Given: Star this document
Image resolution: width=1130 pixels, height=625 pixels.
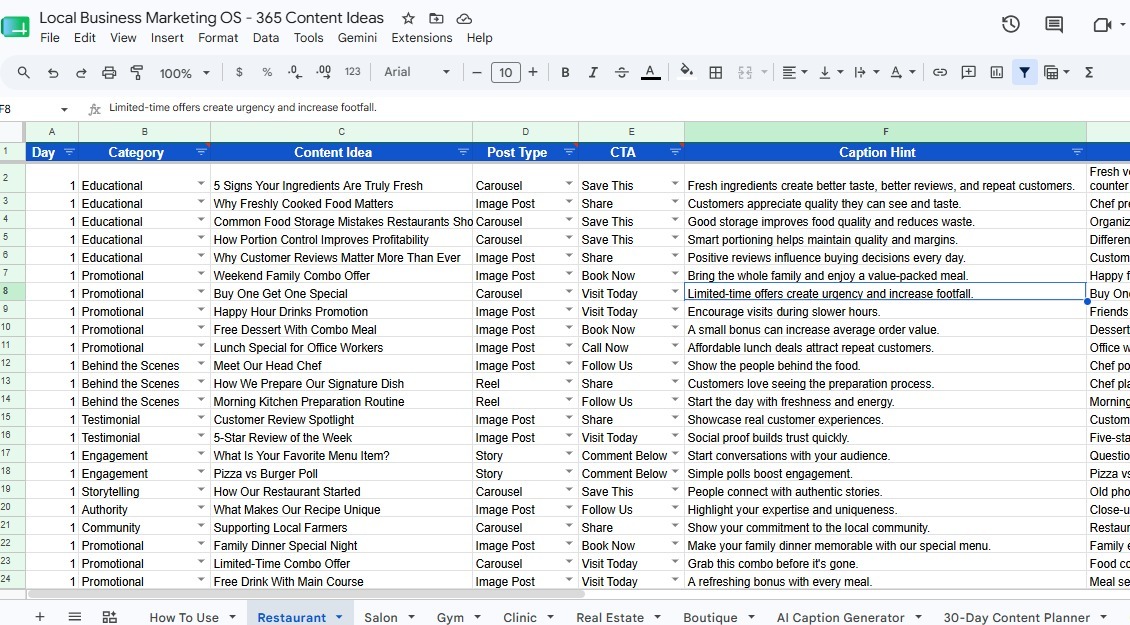Looking at the screenshot, I should click(408, 18).
